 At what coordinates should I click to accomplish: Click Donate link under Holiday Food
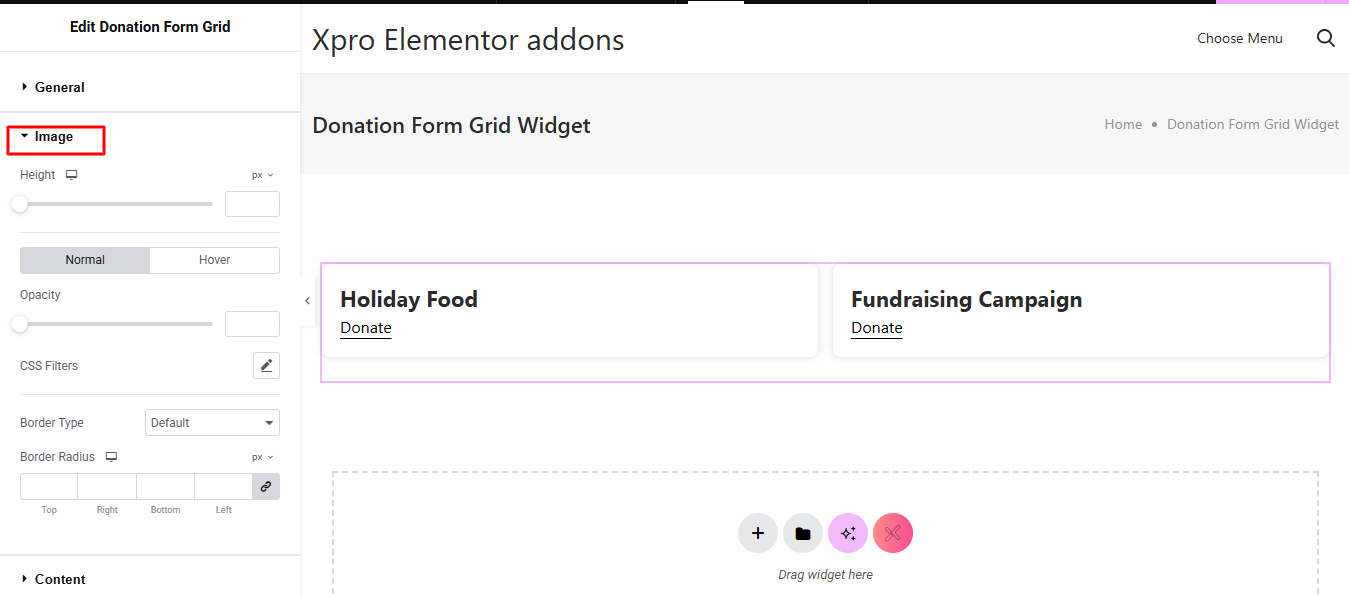coord(366,328)
